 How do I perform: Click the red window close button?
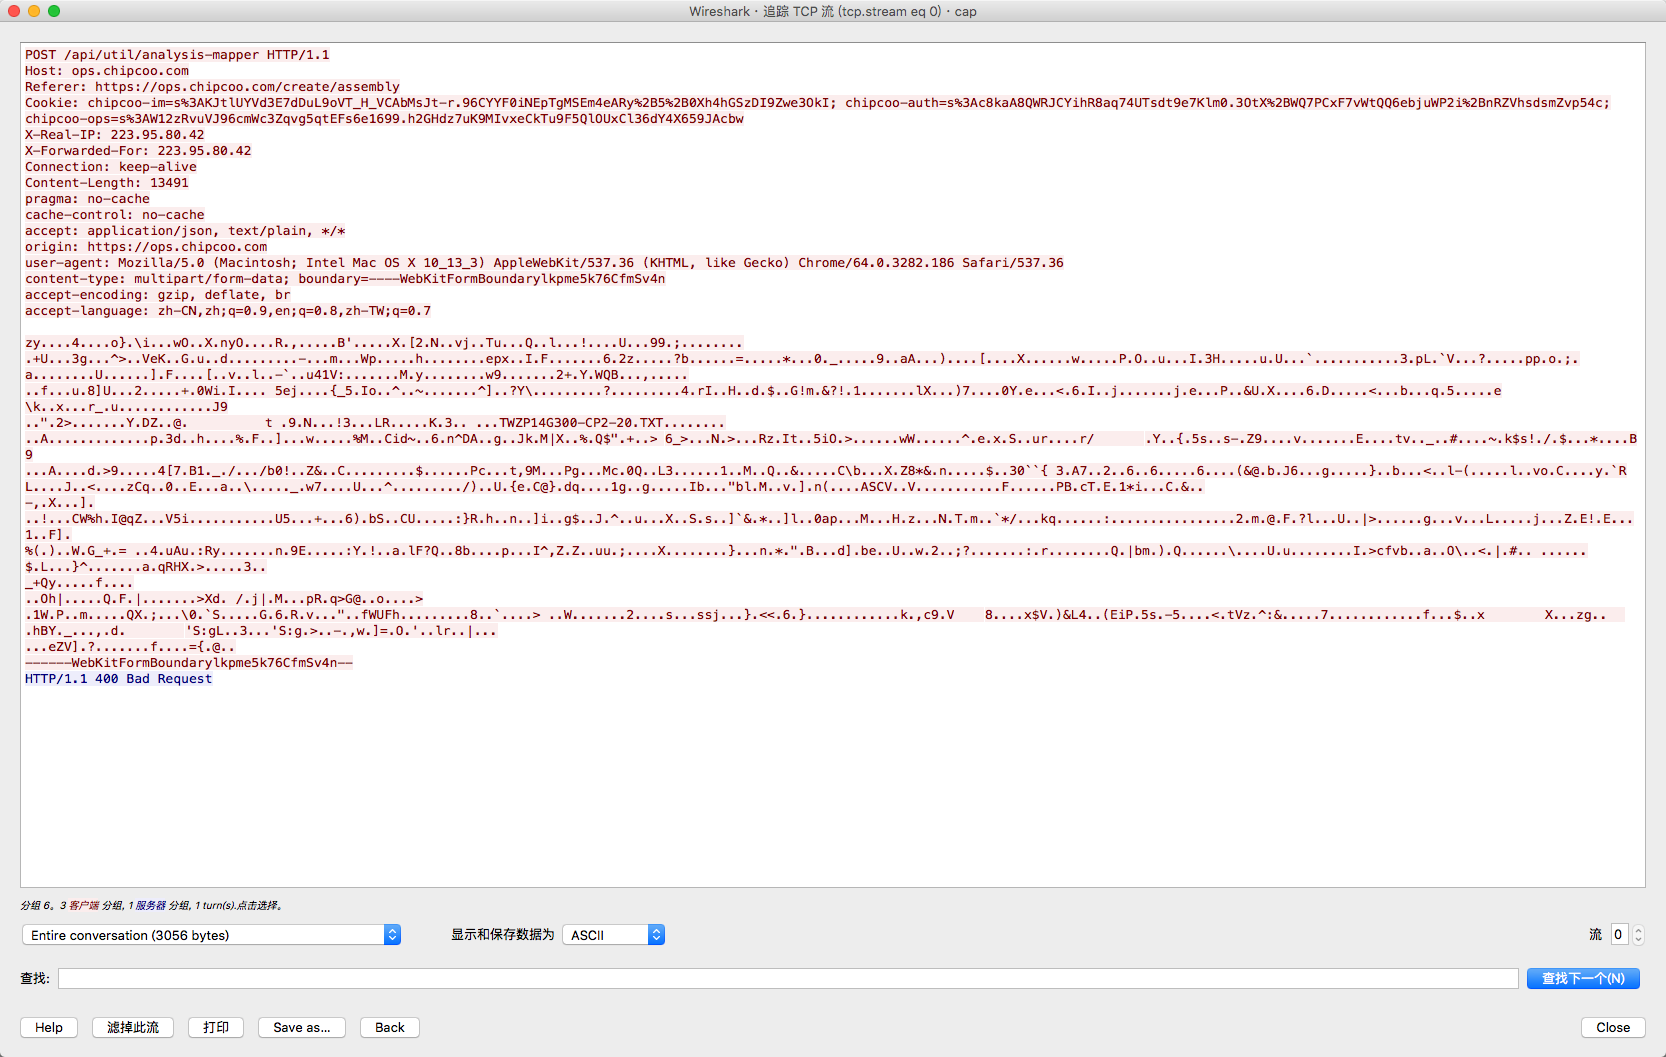14,11
